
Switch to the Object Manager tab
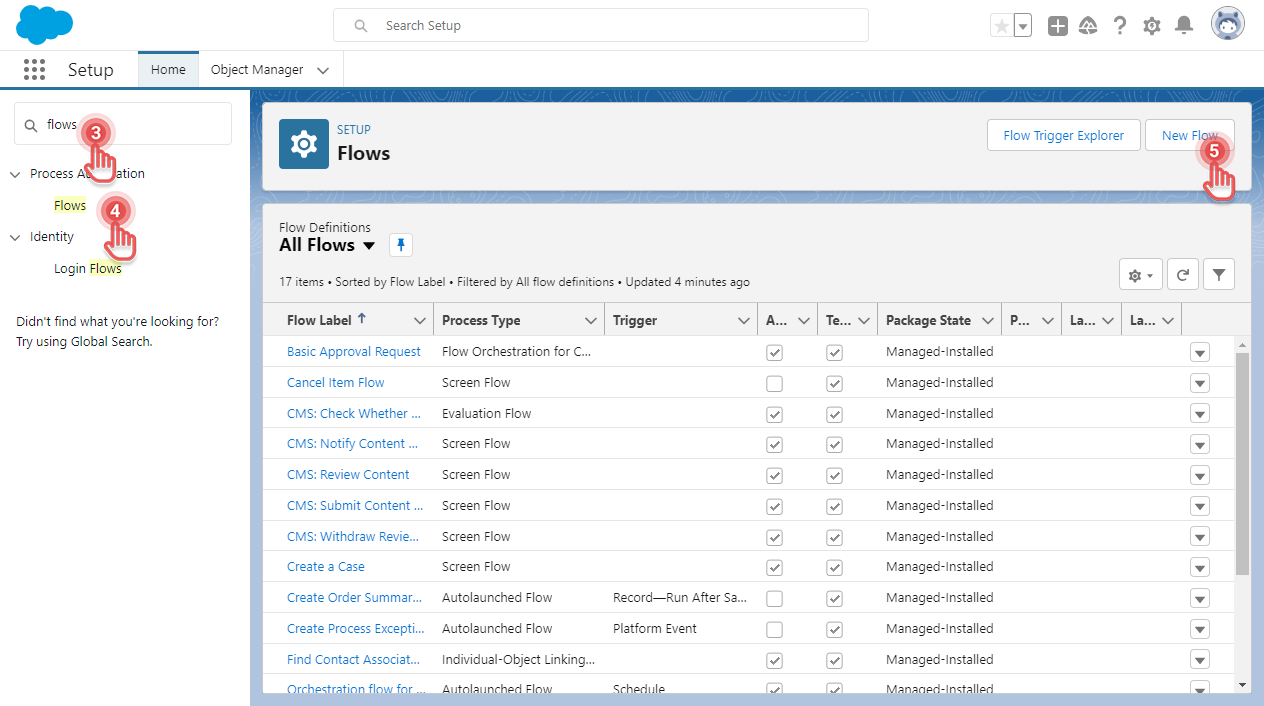point(258,69)
